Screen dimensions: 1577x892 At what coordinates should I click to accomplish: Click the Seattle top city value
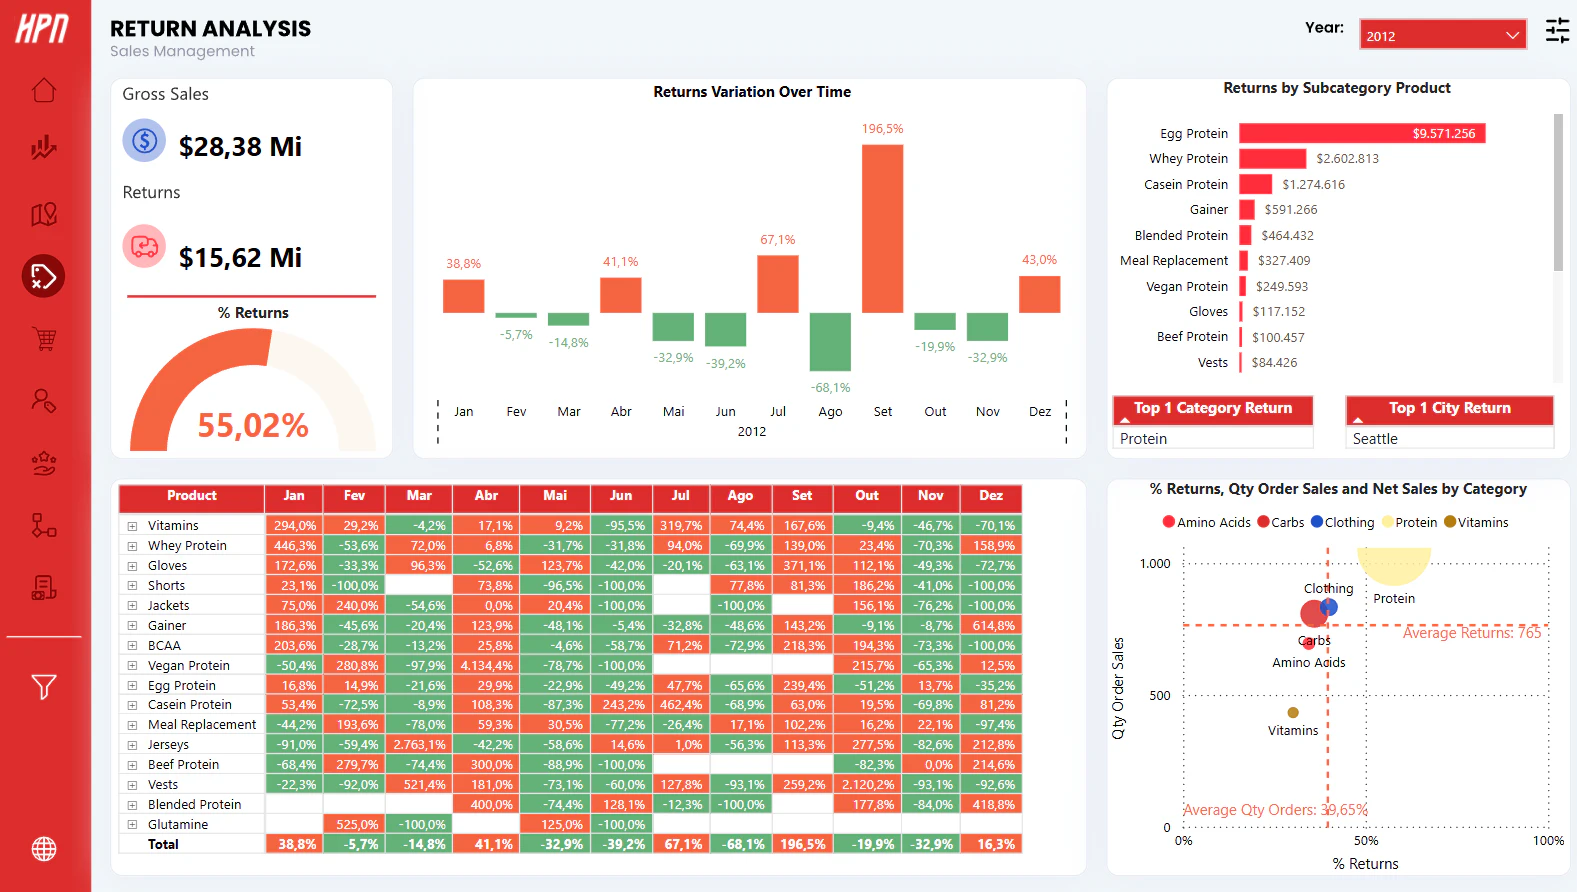[1375, 439]
